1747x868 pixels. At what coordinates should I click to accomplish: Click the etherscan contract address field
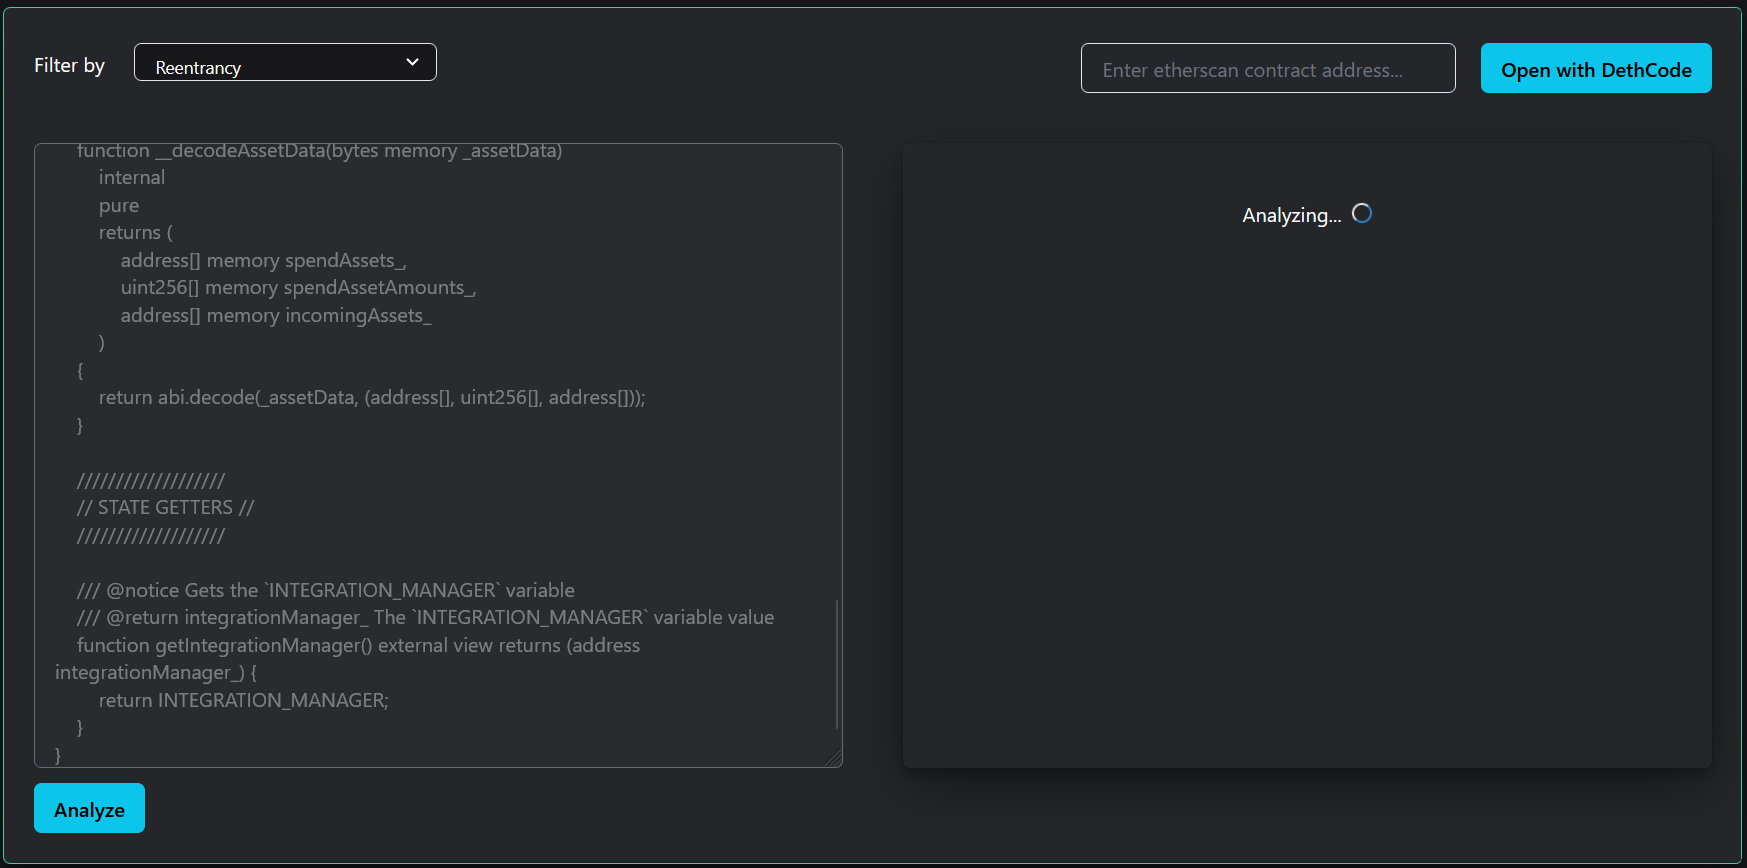1268,68
